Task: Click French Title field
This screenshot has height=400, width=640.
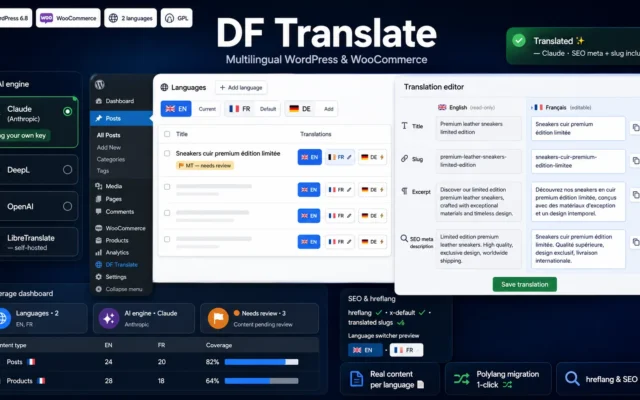Action: (578, 128)
